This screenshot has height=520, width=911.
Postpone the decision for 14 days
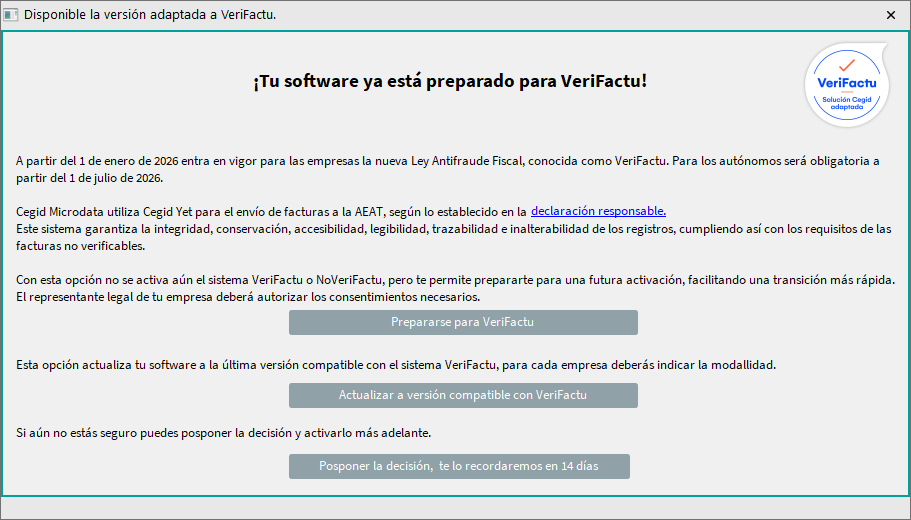pyautogui.click(x=459, y=467)
